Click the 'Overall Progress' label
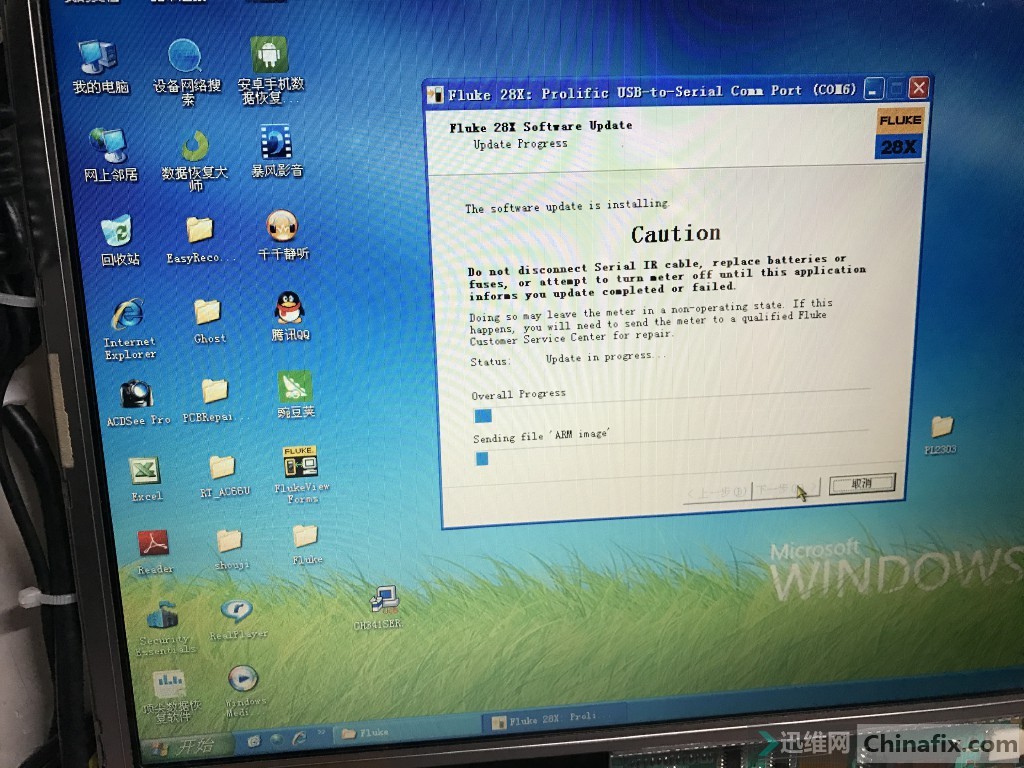This screenshot has width=1024, height=768. tap(519, 394)
